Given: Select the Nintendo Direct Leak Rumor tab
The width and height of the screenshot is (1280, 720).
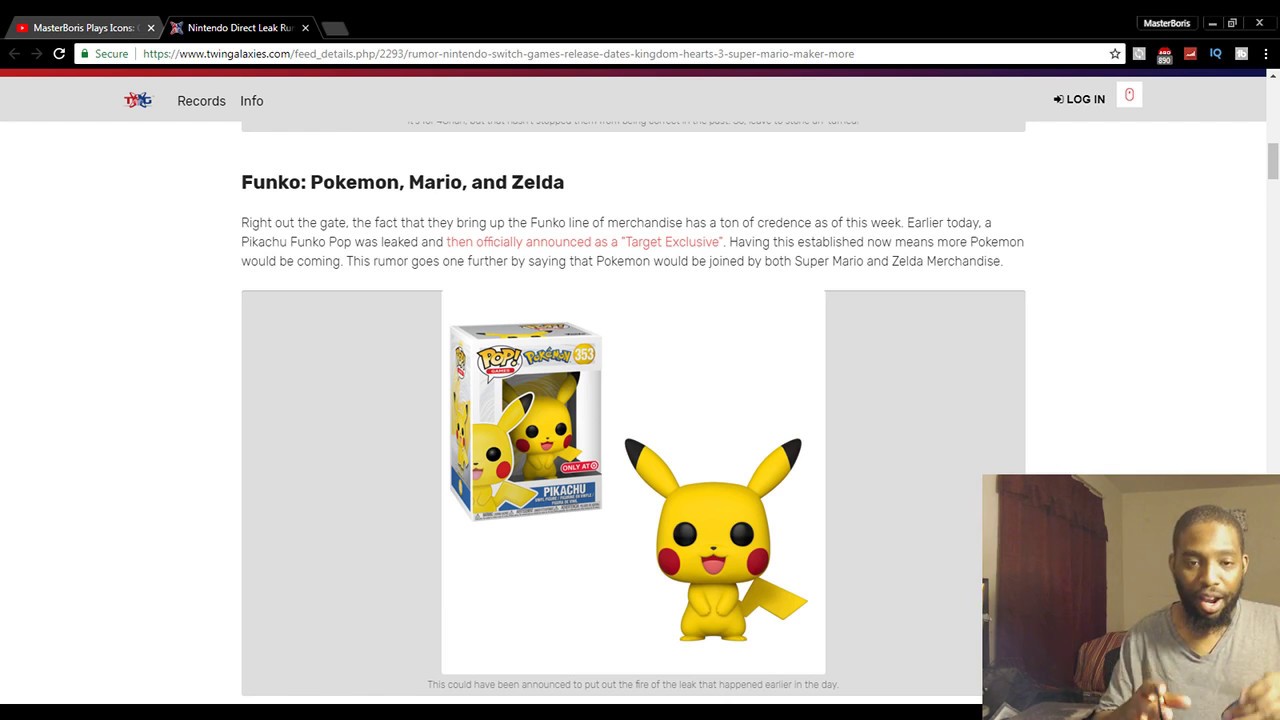Looking at the screenshot, I should 240,28.
